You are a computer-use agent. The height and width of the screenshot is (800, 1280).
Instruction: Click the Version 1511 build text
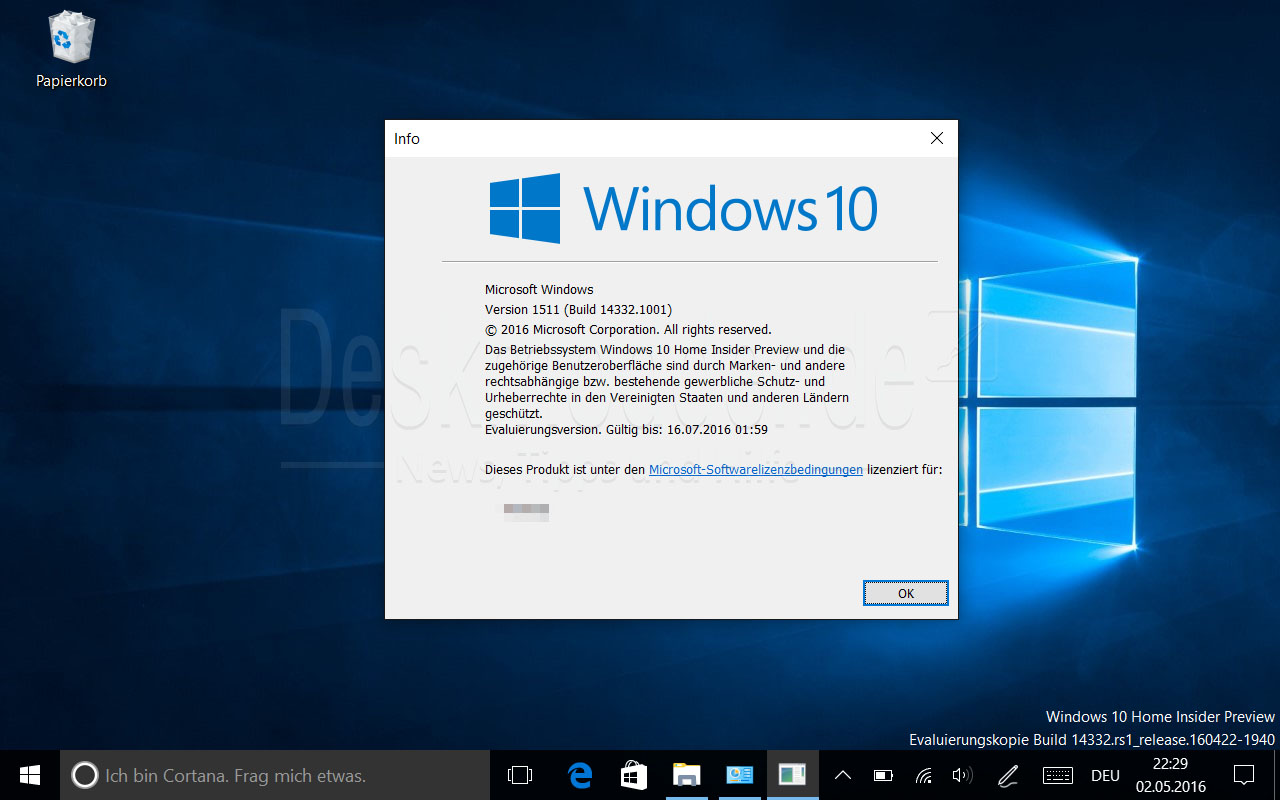click(x=578, y=309)
